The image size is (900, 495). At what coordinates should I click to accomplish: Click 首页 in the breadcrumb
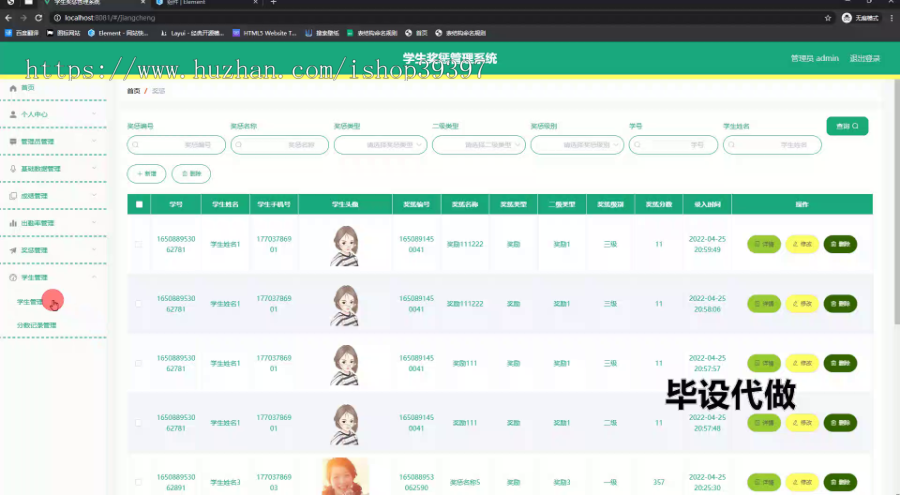pos(134,91)
